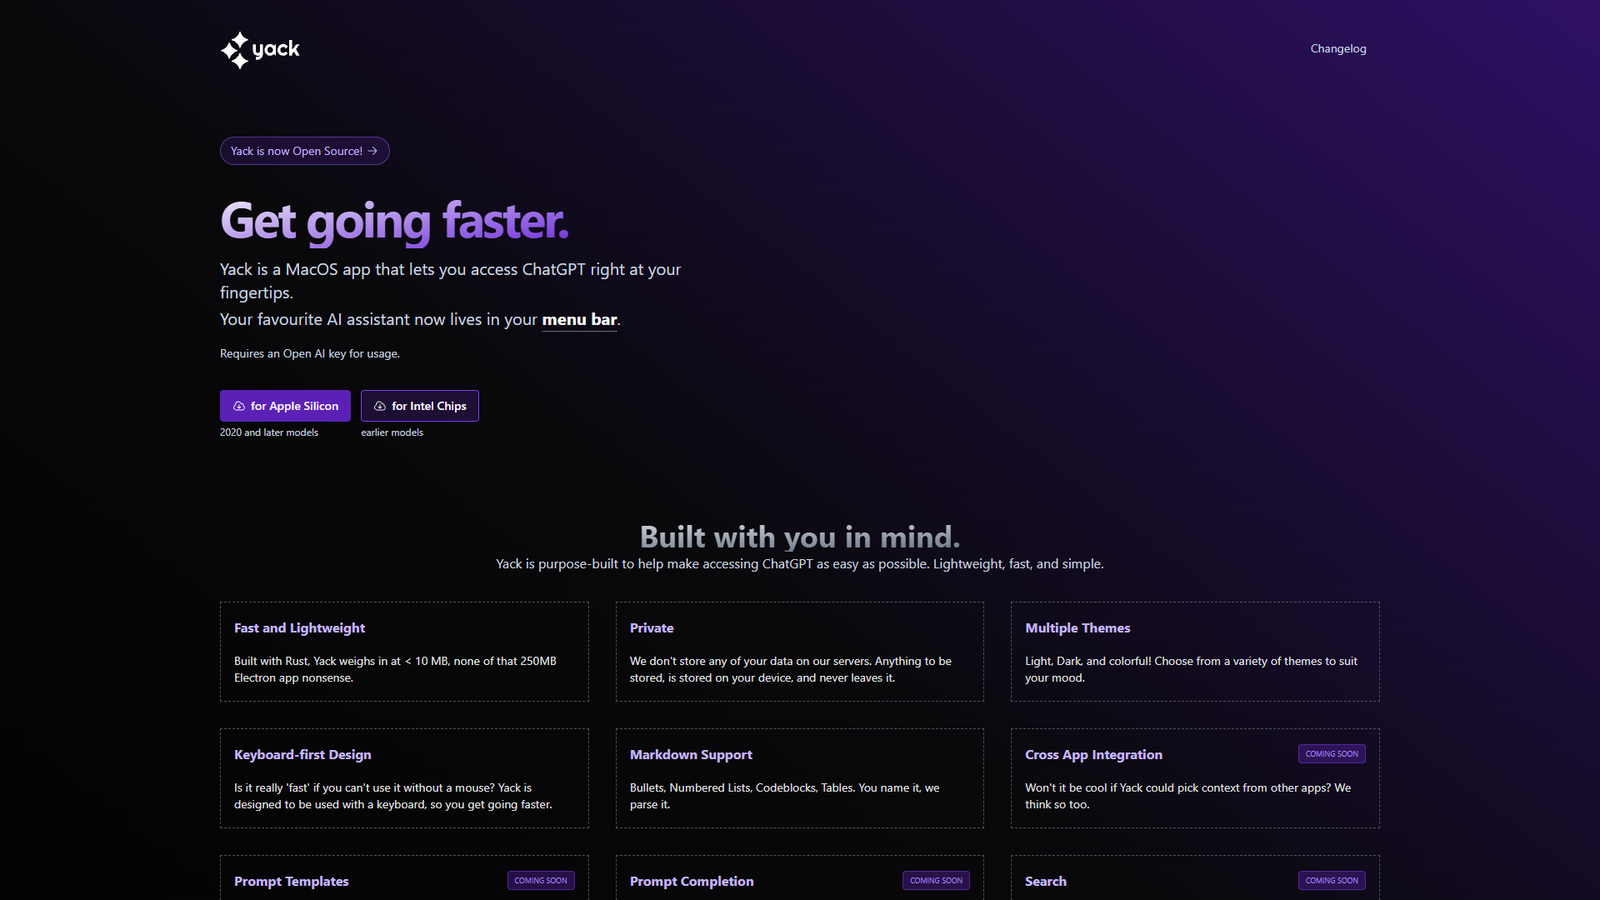Click the 'Yack is purpose-built' subtitle text
This screenshot has height=900, width=1600.
click(800, 564)
